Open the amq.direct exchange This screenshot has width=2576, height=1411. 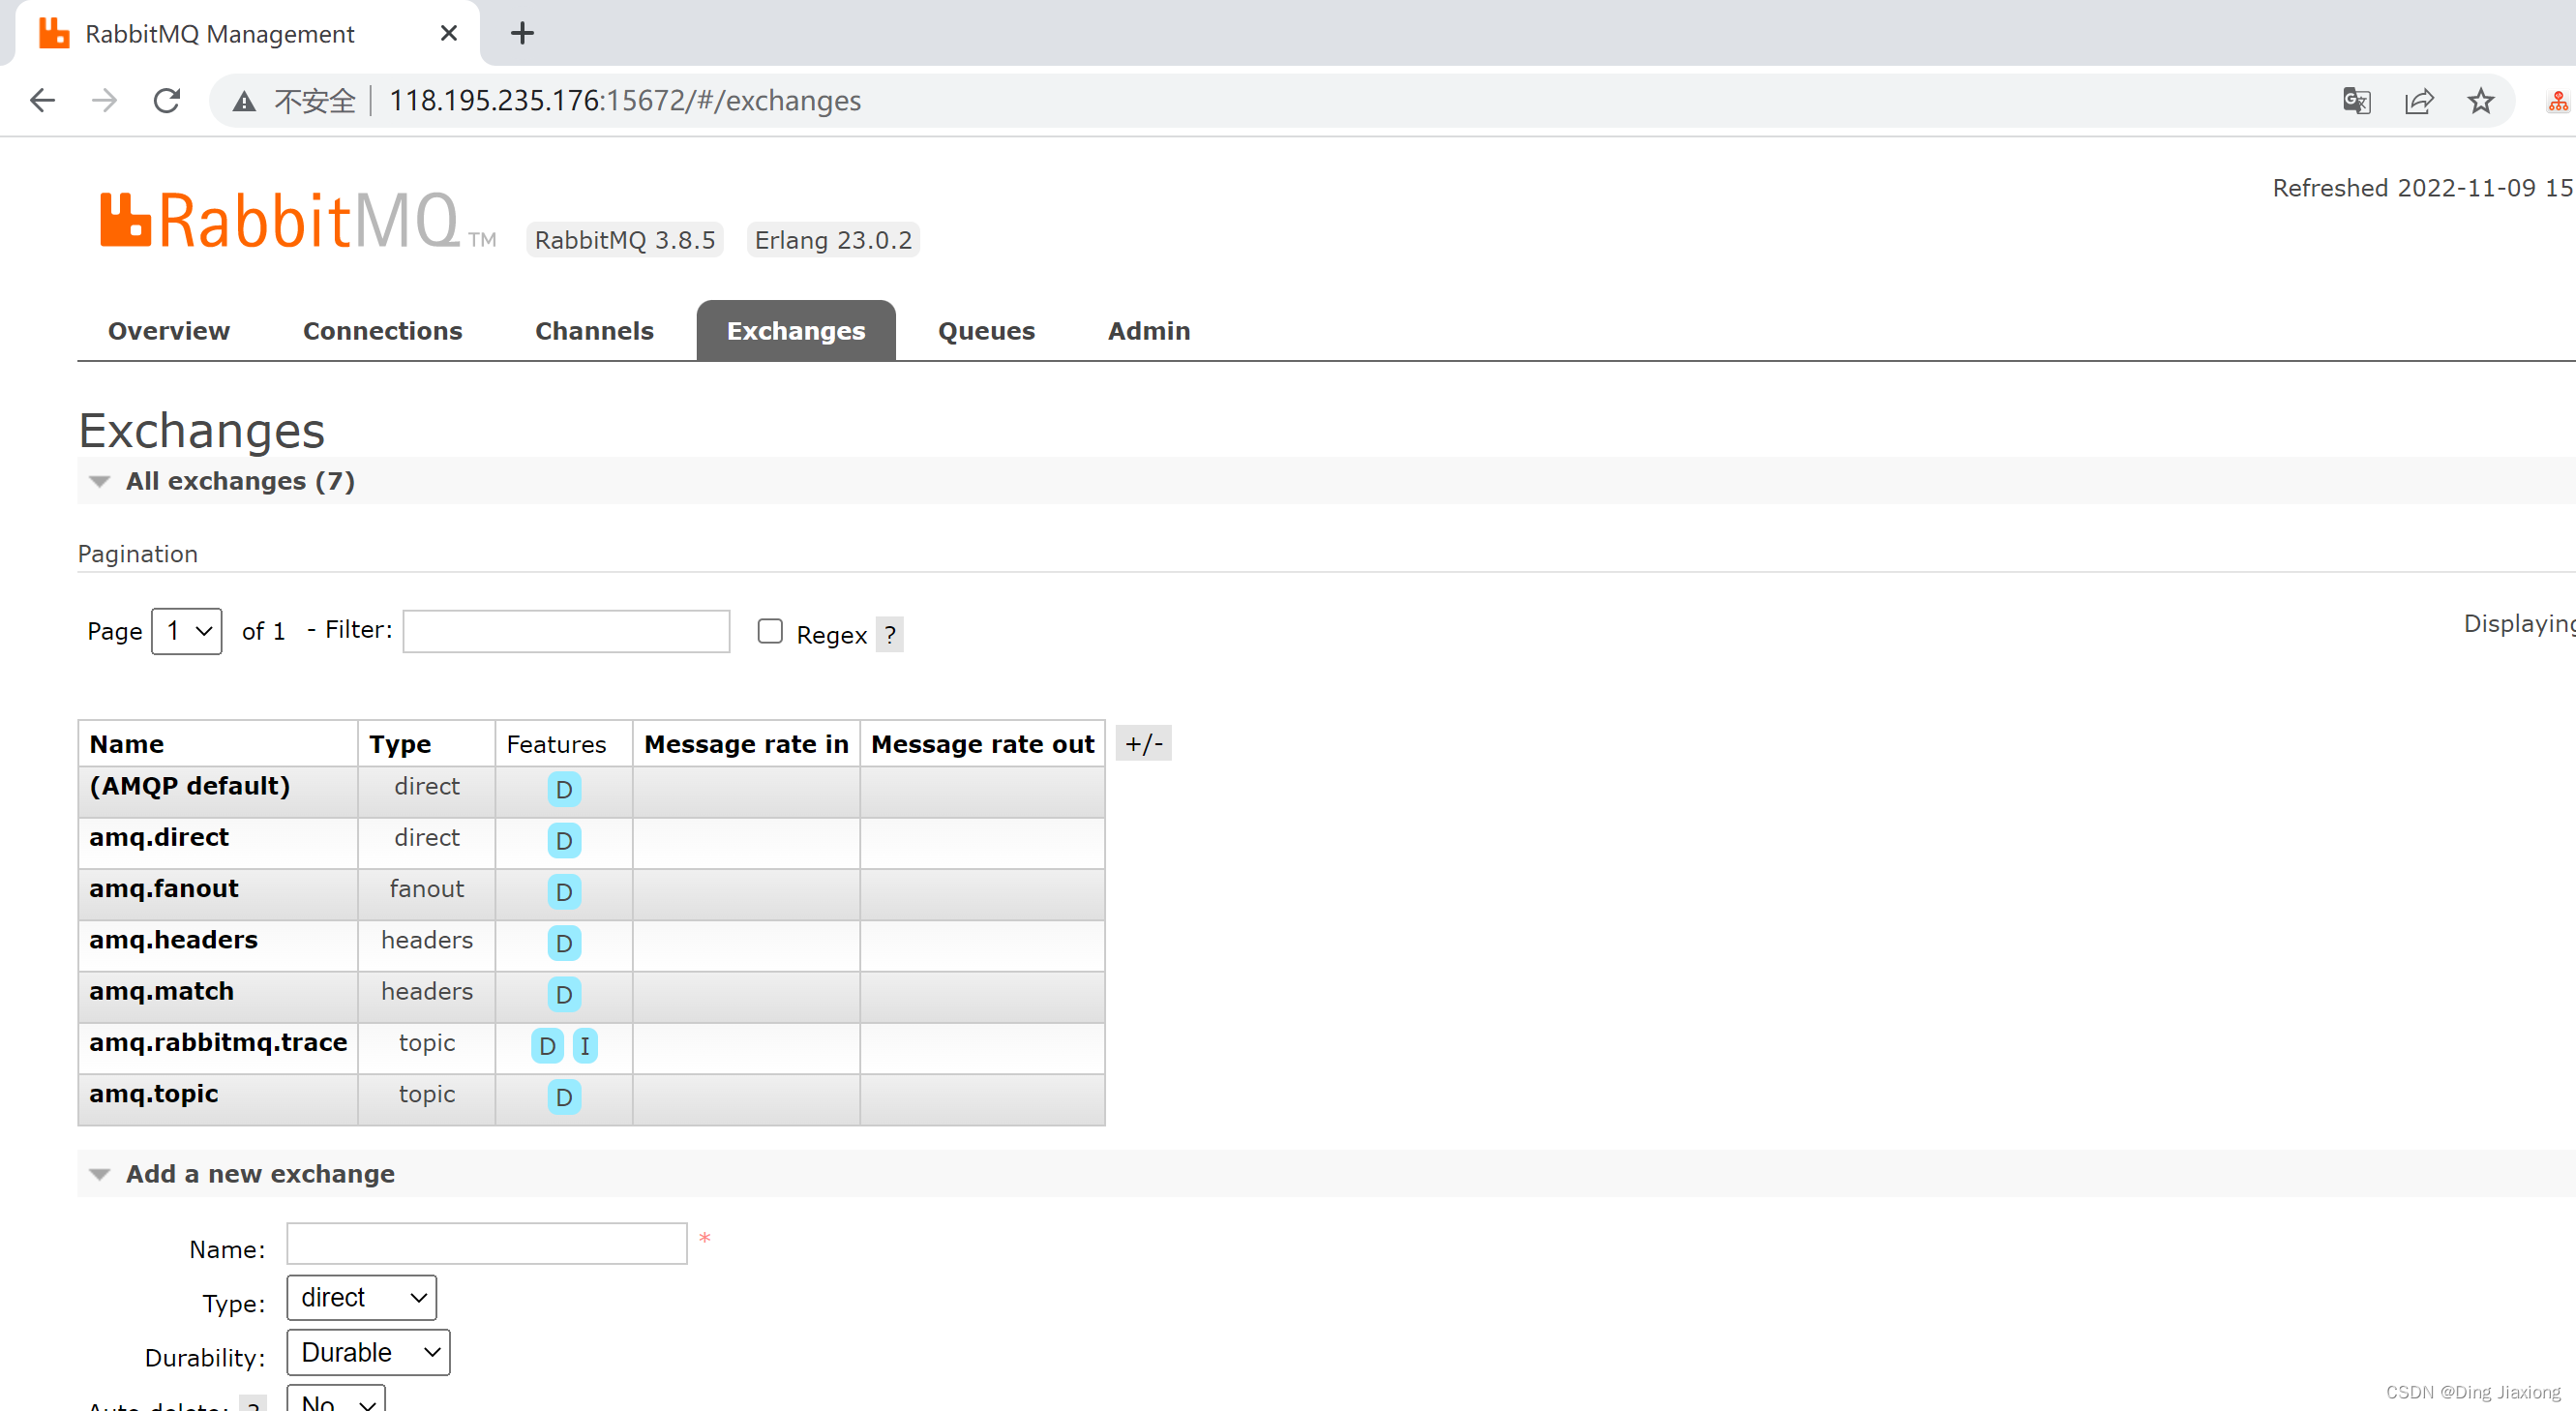159,837
